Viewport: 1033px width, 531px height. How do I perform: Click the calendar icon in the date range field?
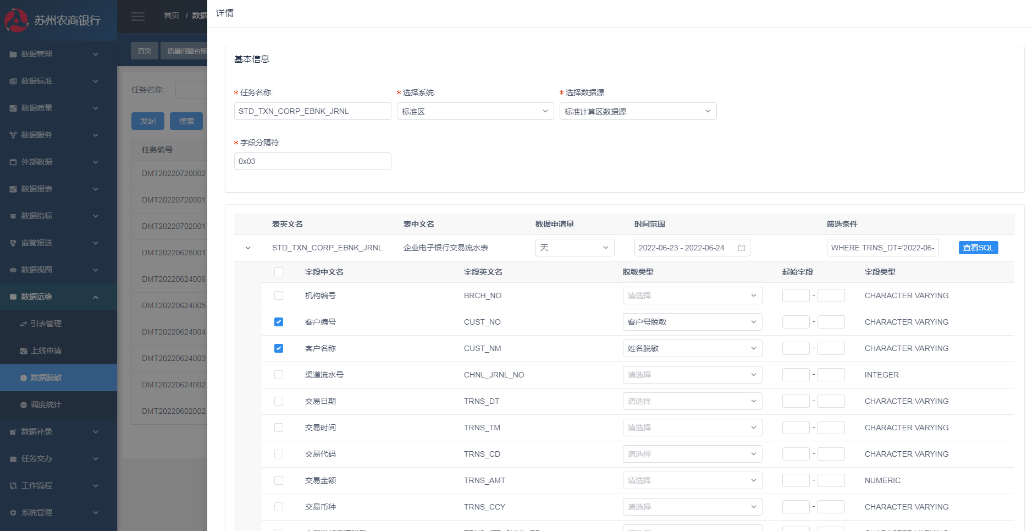point(741,248)
